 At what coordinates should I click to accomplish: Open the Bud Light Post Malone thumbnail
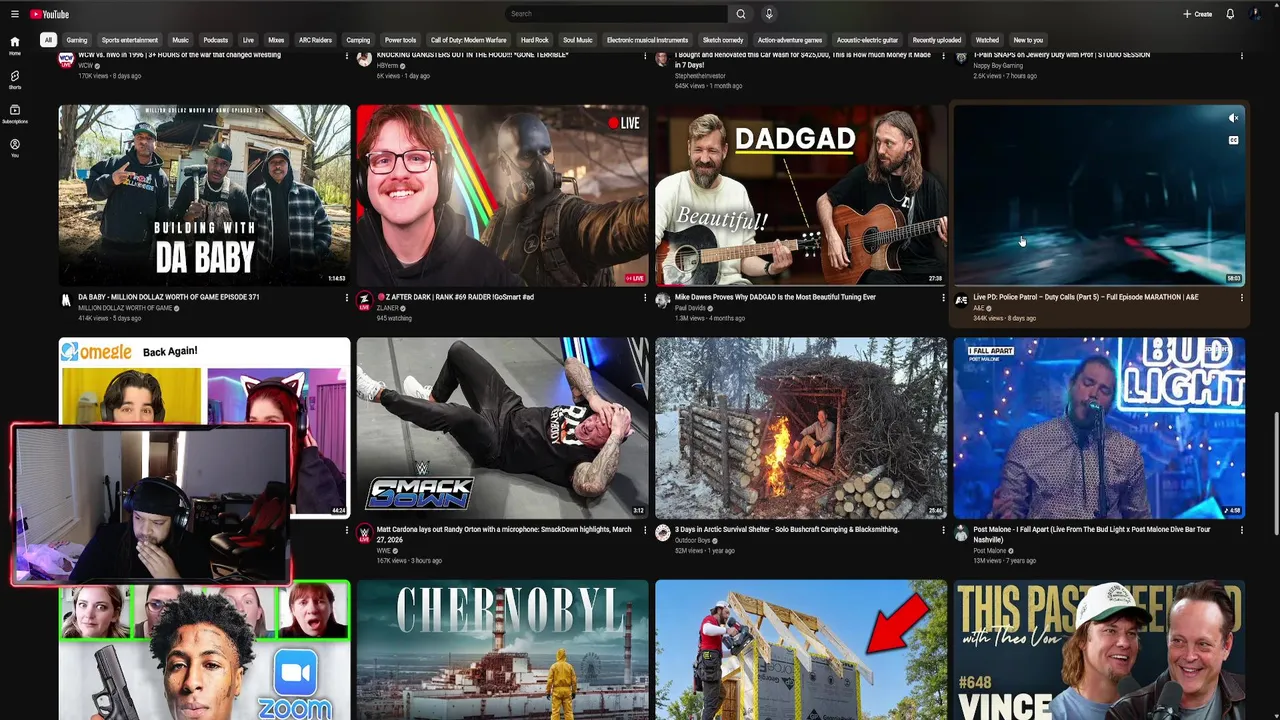[x=1099, y=428]
